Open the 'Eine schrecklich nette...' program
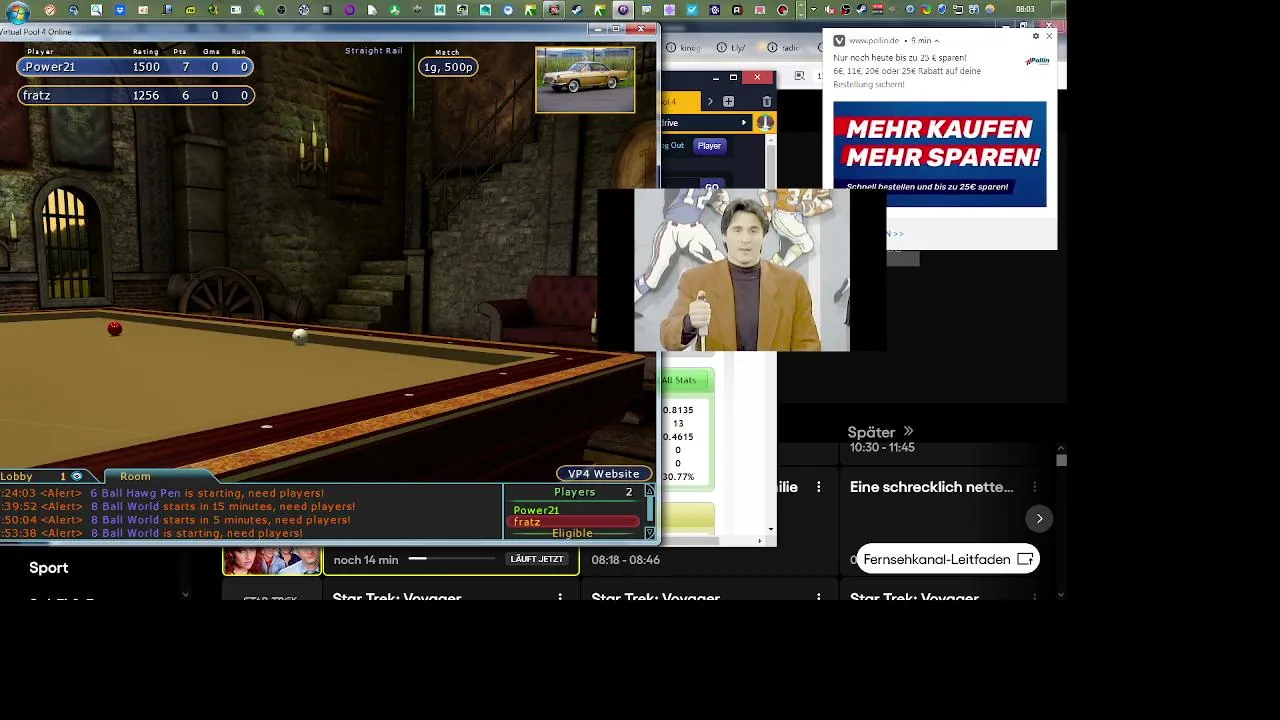 click(x=932, y=487)
